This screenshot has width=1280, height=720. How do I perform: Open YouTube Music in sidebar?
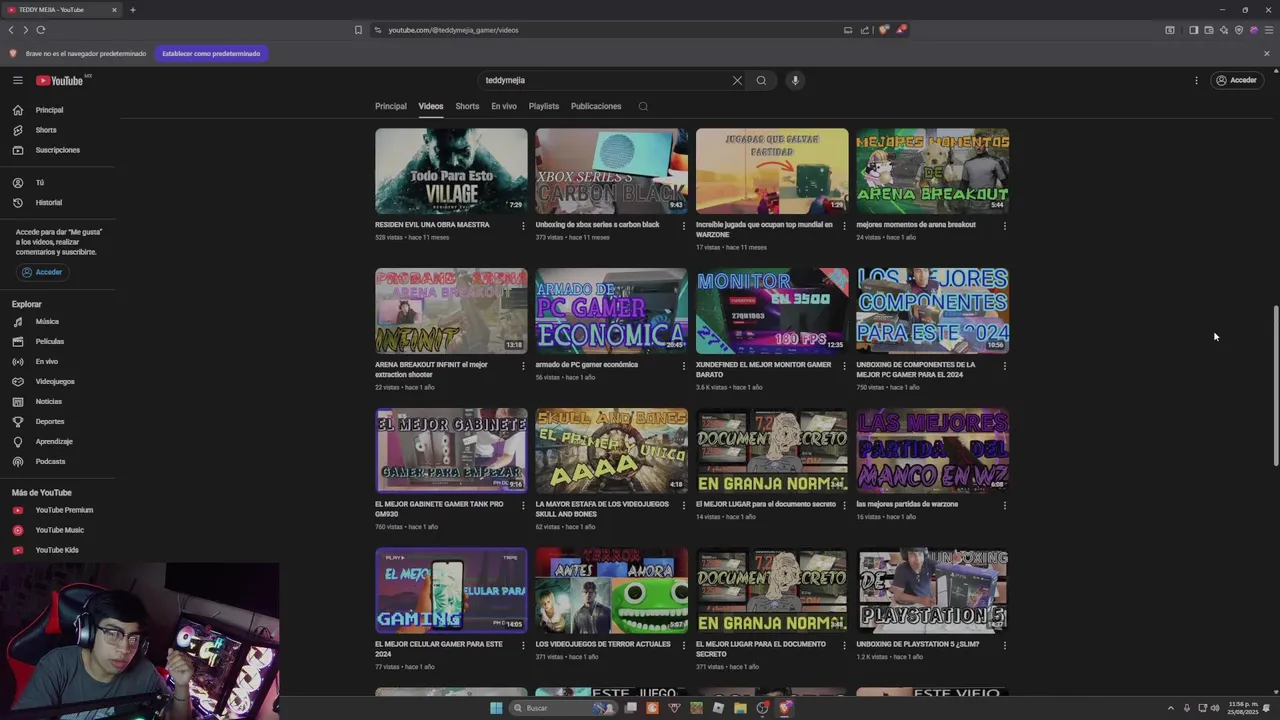pyautogui.click(x=58, y=530)
